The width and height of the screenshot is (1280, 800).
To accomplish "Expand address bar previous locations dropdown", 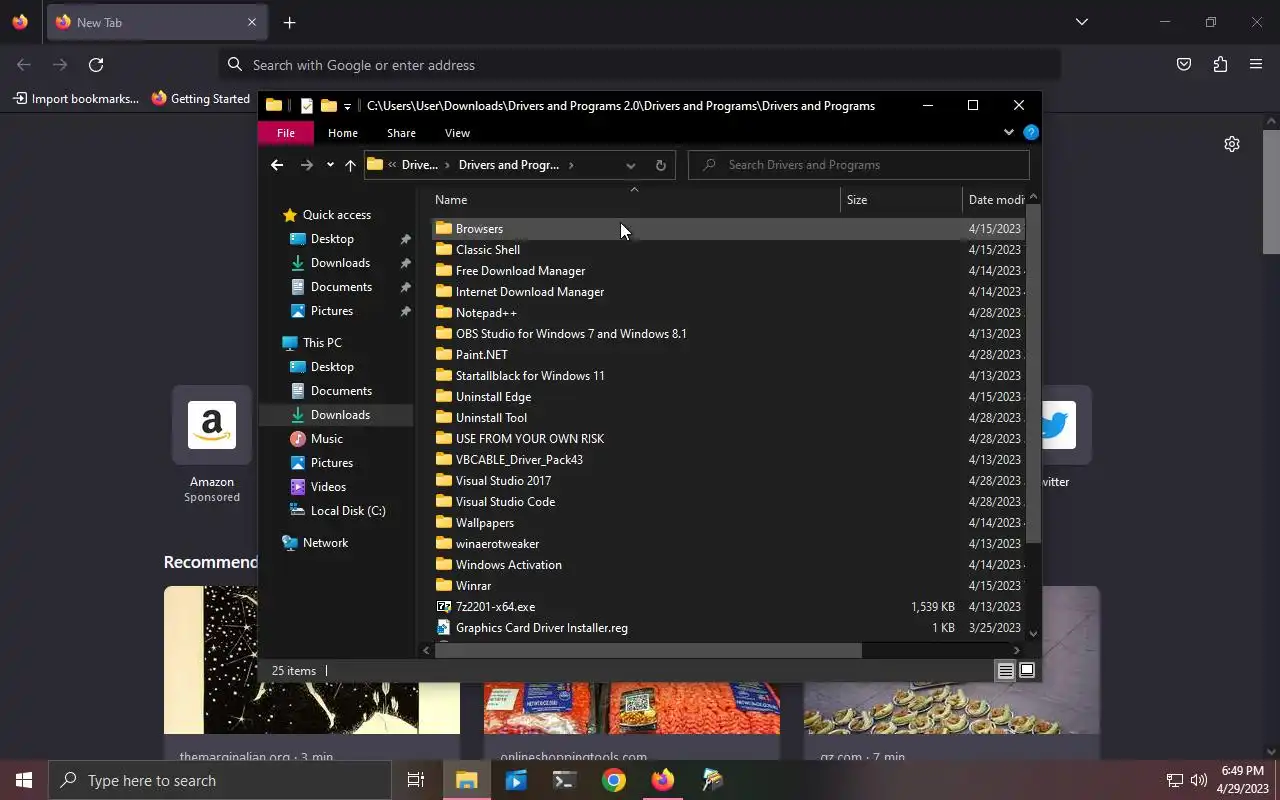I will [x=630, y=165].
